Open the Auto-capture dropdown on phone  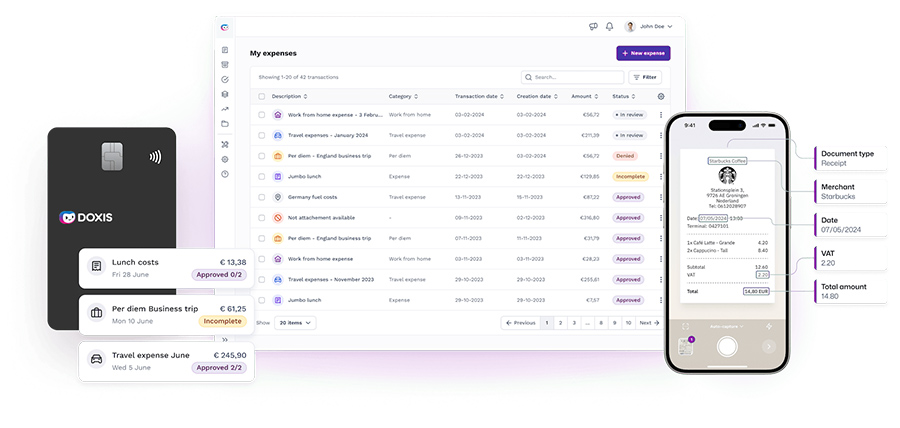(727, 326)
